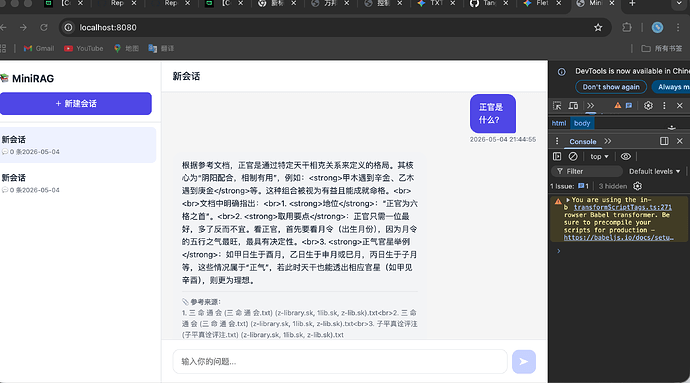The height and width of the screenshot is (383, 690).
Task: Reload the localhost:8080 page
Action: coord(44,27)
